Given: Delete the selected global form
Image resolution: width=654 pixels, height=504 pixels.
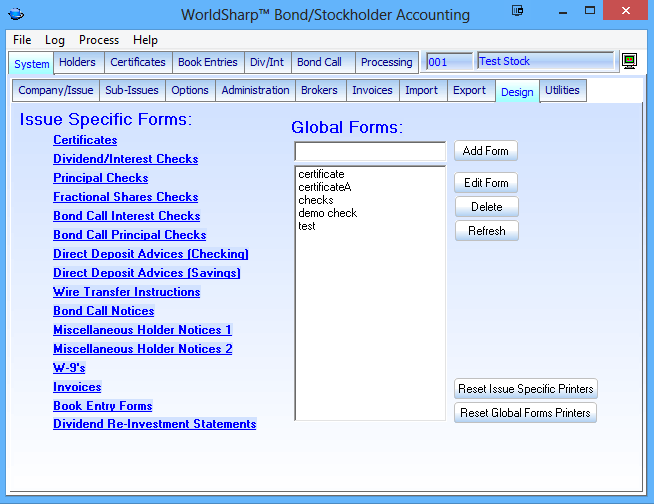Looking at the screenshot, I should click(486, 207).
